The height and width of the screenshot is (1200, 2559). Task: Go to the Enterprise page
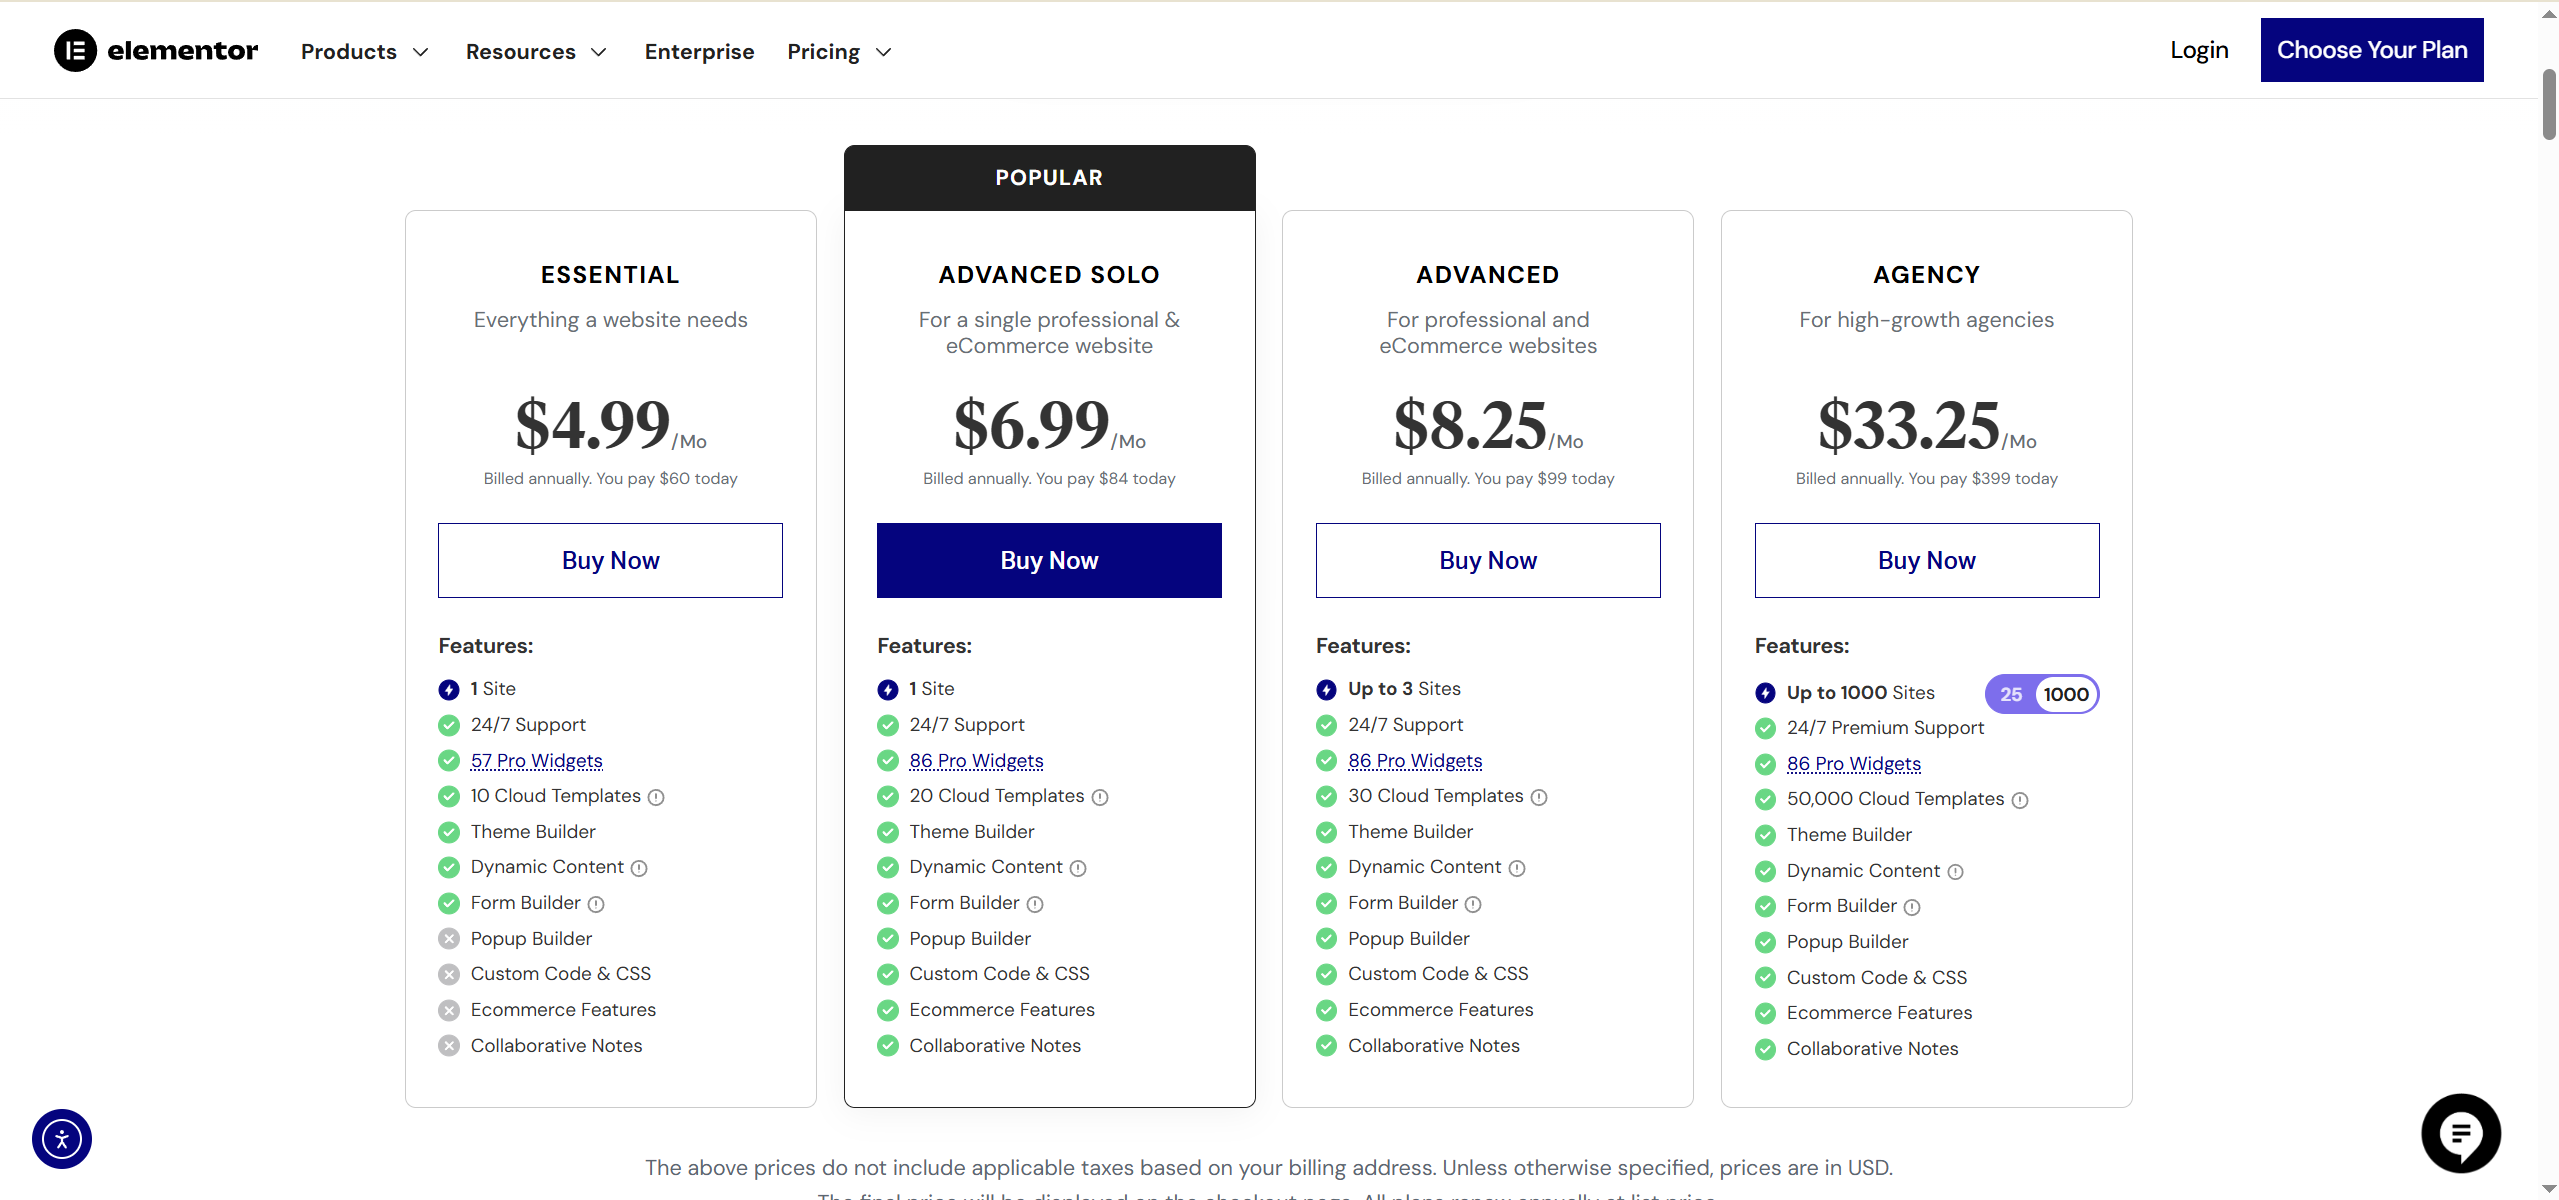tap(699, 52)
